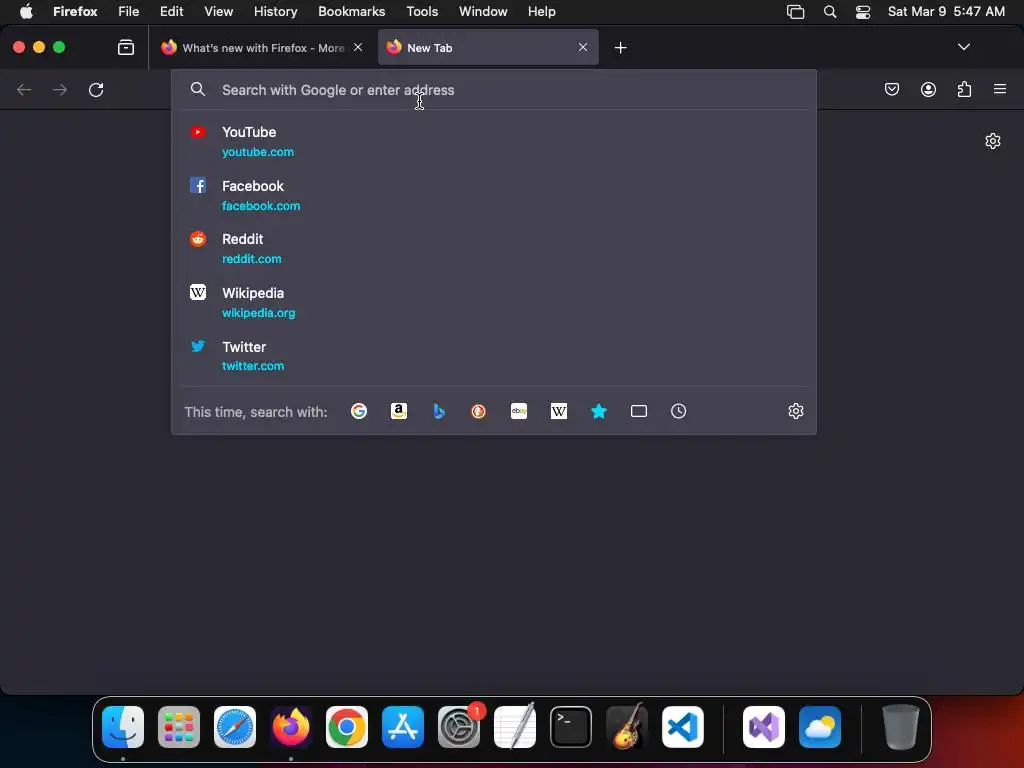Expand the list all tabs chevron
This screenshot has width=1024, height=768.
tap(964, 47)
